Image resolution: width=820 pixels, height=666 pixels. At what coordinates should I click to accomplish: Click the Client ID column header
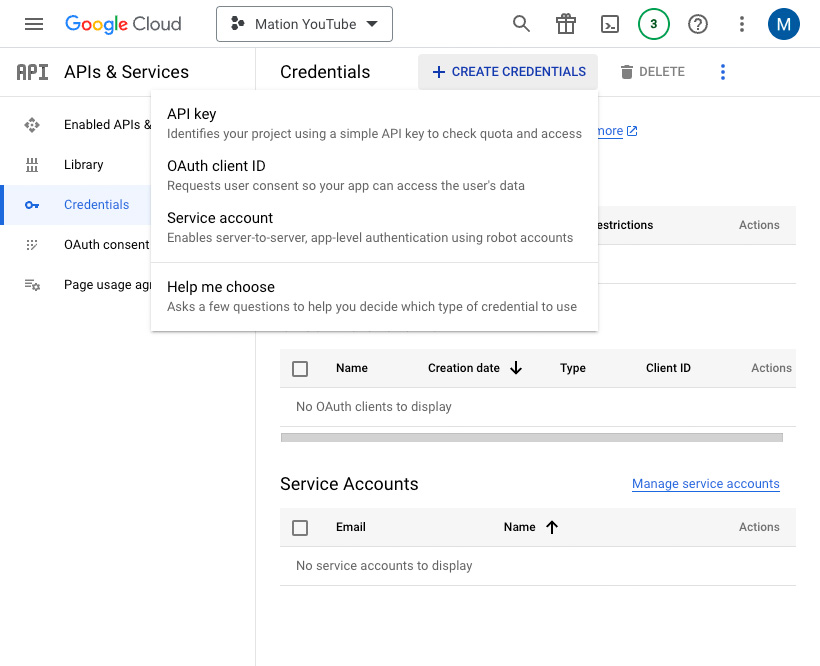tap(668, 368)
